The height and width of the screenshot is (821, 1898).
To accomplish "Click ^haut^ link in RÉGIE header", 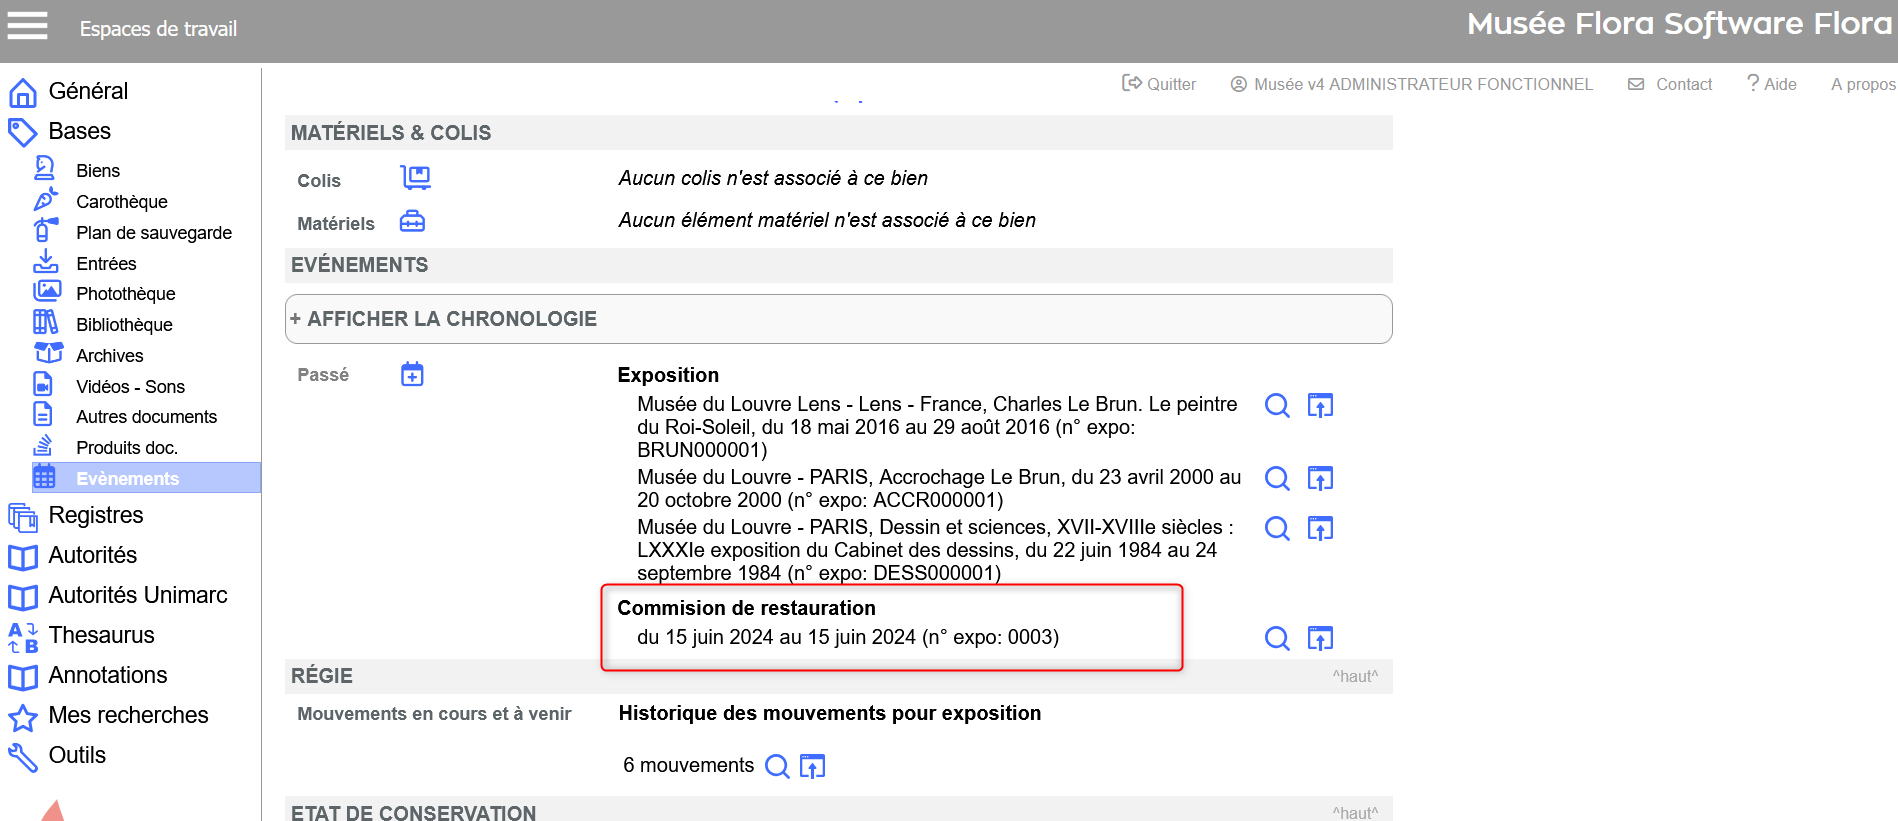I will [x=1355, y=676].
